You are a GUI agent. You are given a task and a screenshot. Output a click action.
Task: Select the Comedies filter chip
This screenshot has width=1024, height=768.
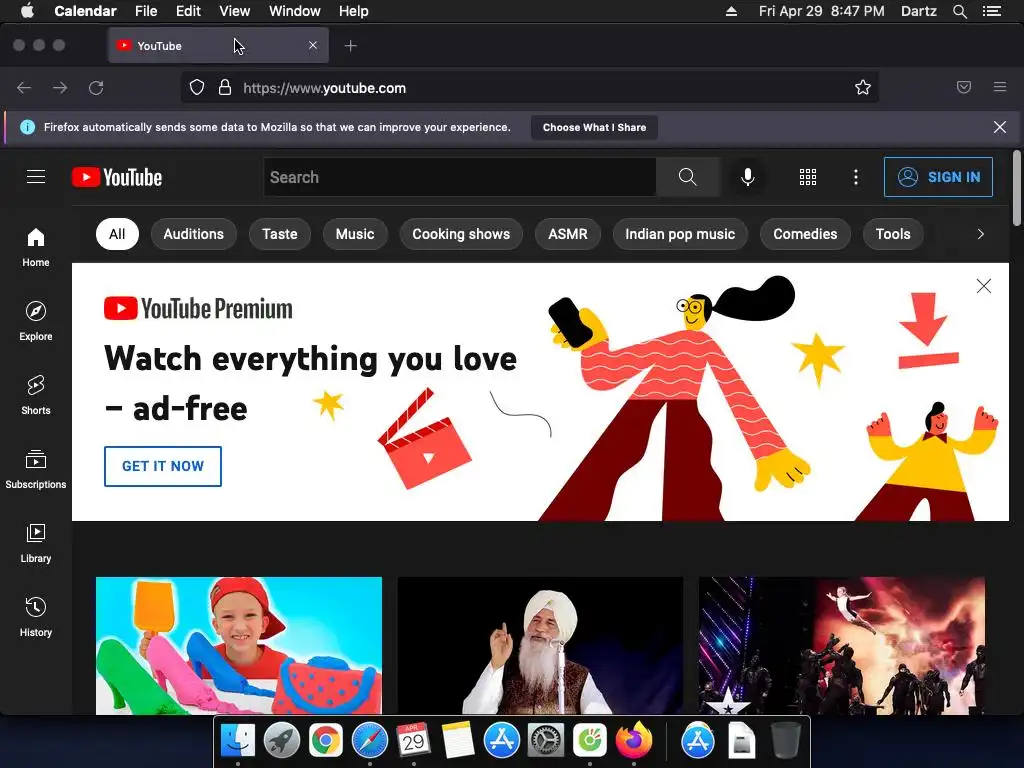(805, 234)
